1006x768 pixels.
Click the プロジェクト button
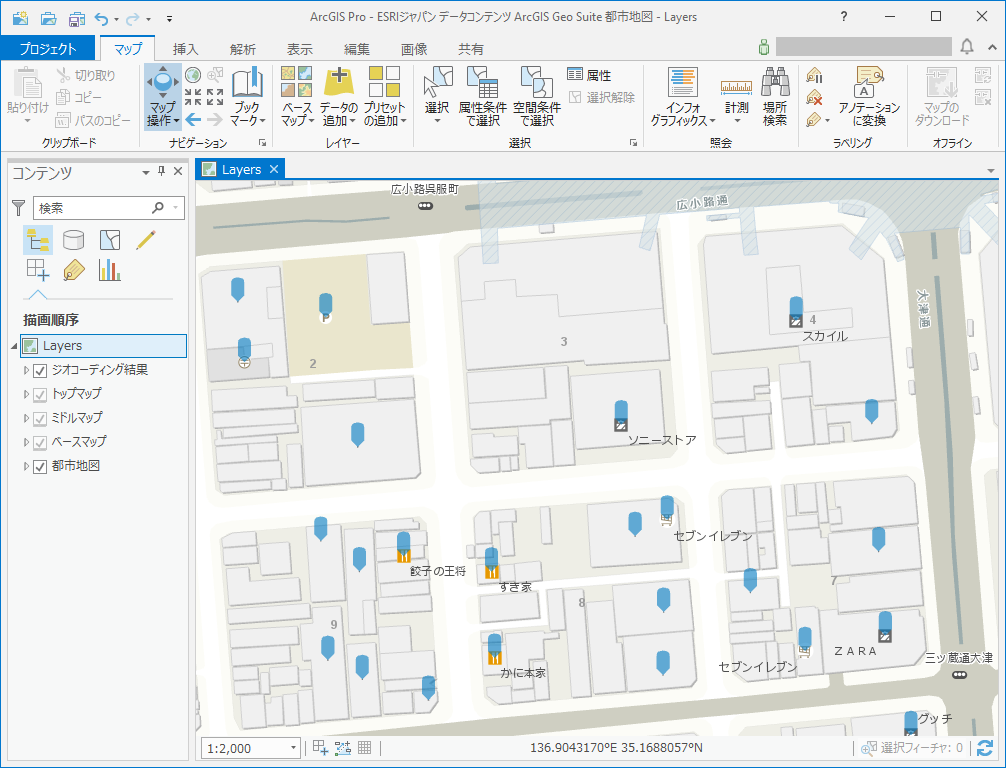[48, 49]
